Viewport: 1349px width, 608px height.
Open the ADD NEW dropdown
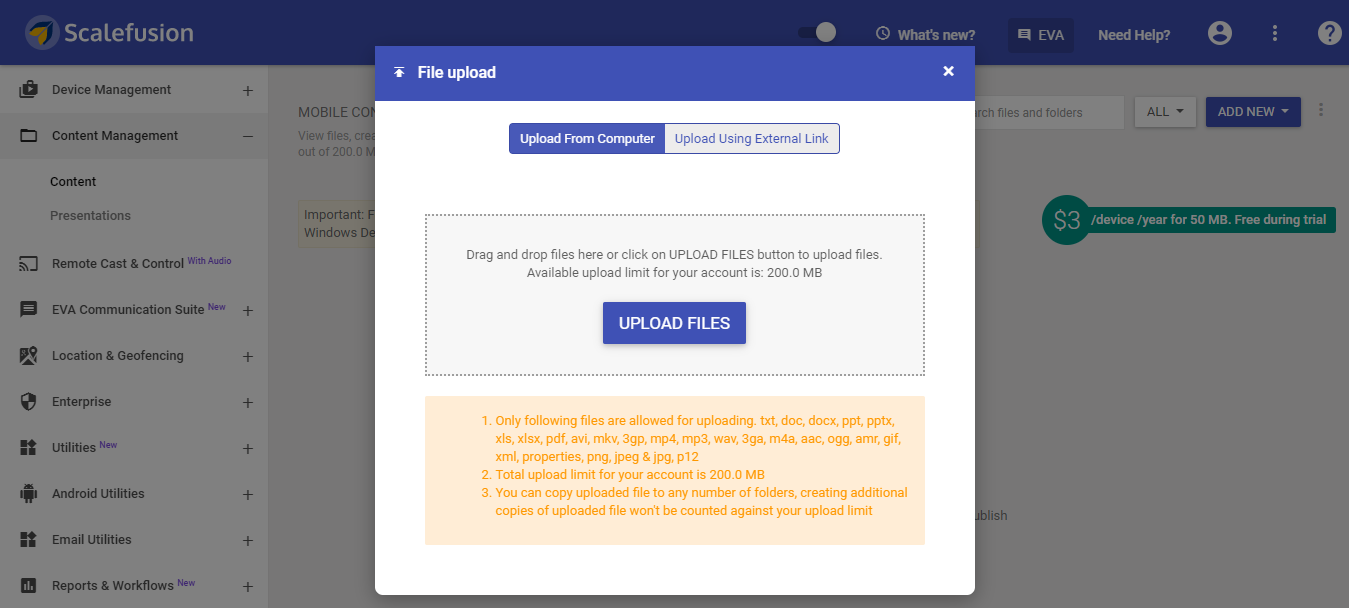pyautogui.click(x=1252, y=112)
